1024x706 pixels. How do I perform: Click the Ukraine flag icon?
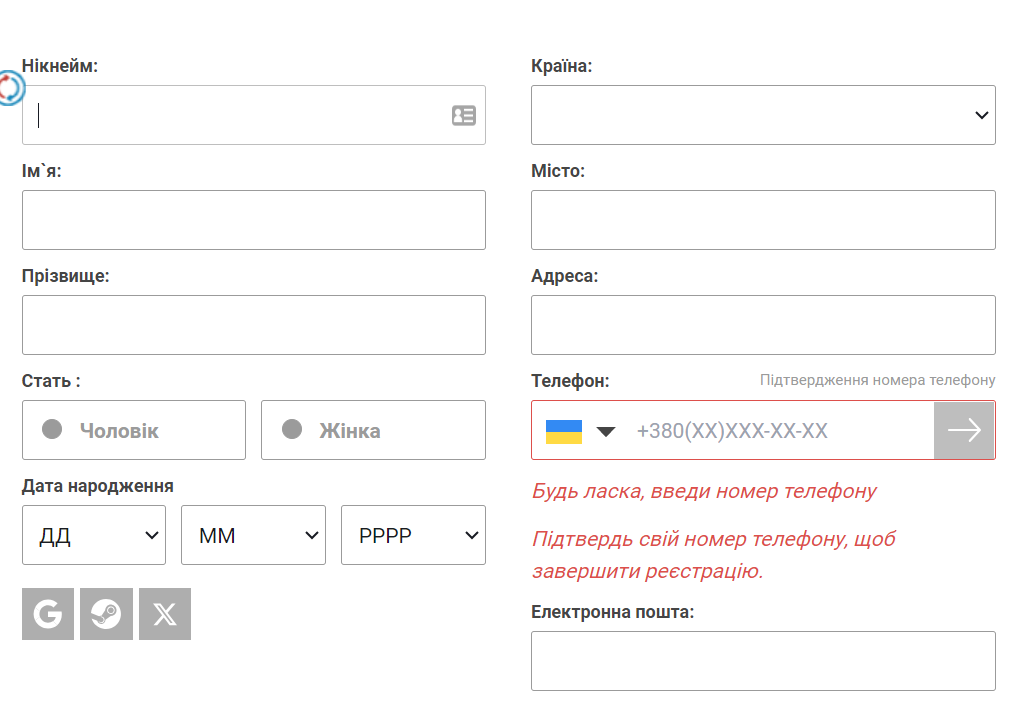click(x=564, y=432)
